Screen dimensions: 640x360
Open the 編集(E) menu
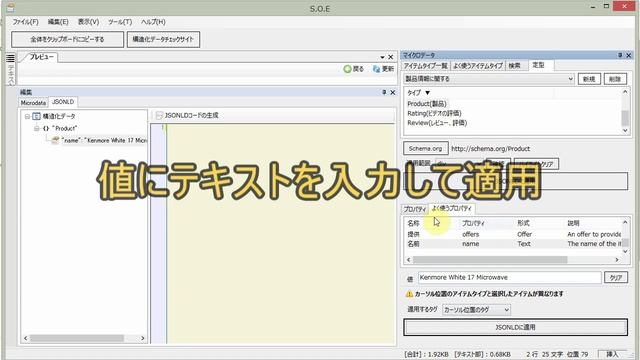[x=58, y=22]
